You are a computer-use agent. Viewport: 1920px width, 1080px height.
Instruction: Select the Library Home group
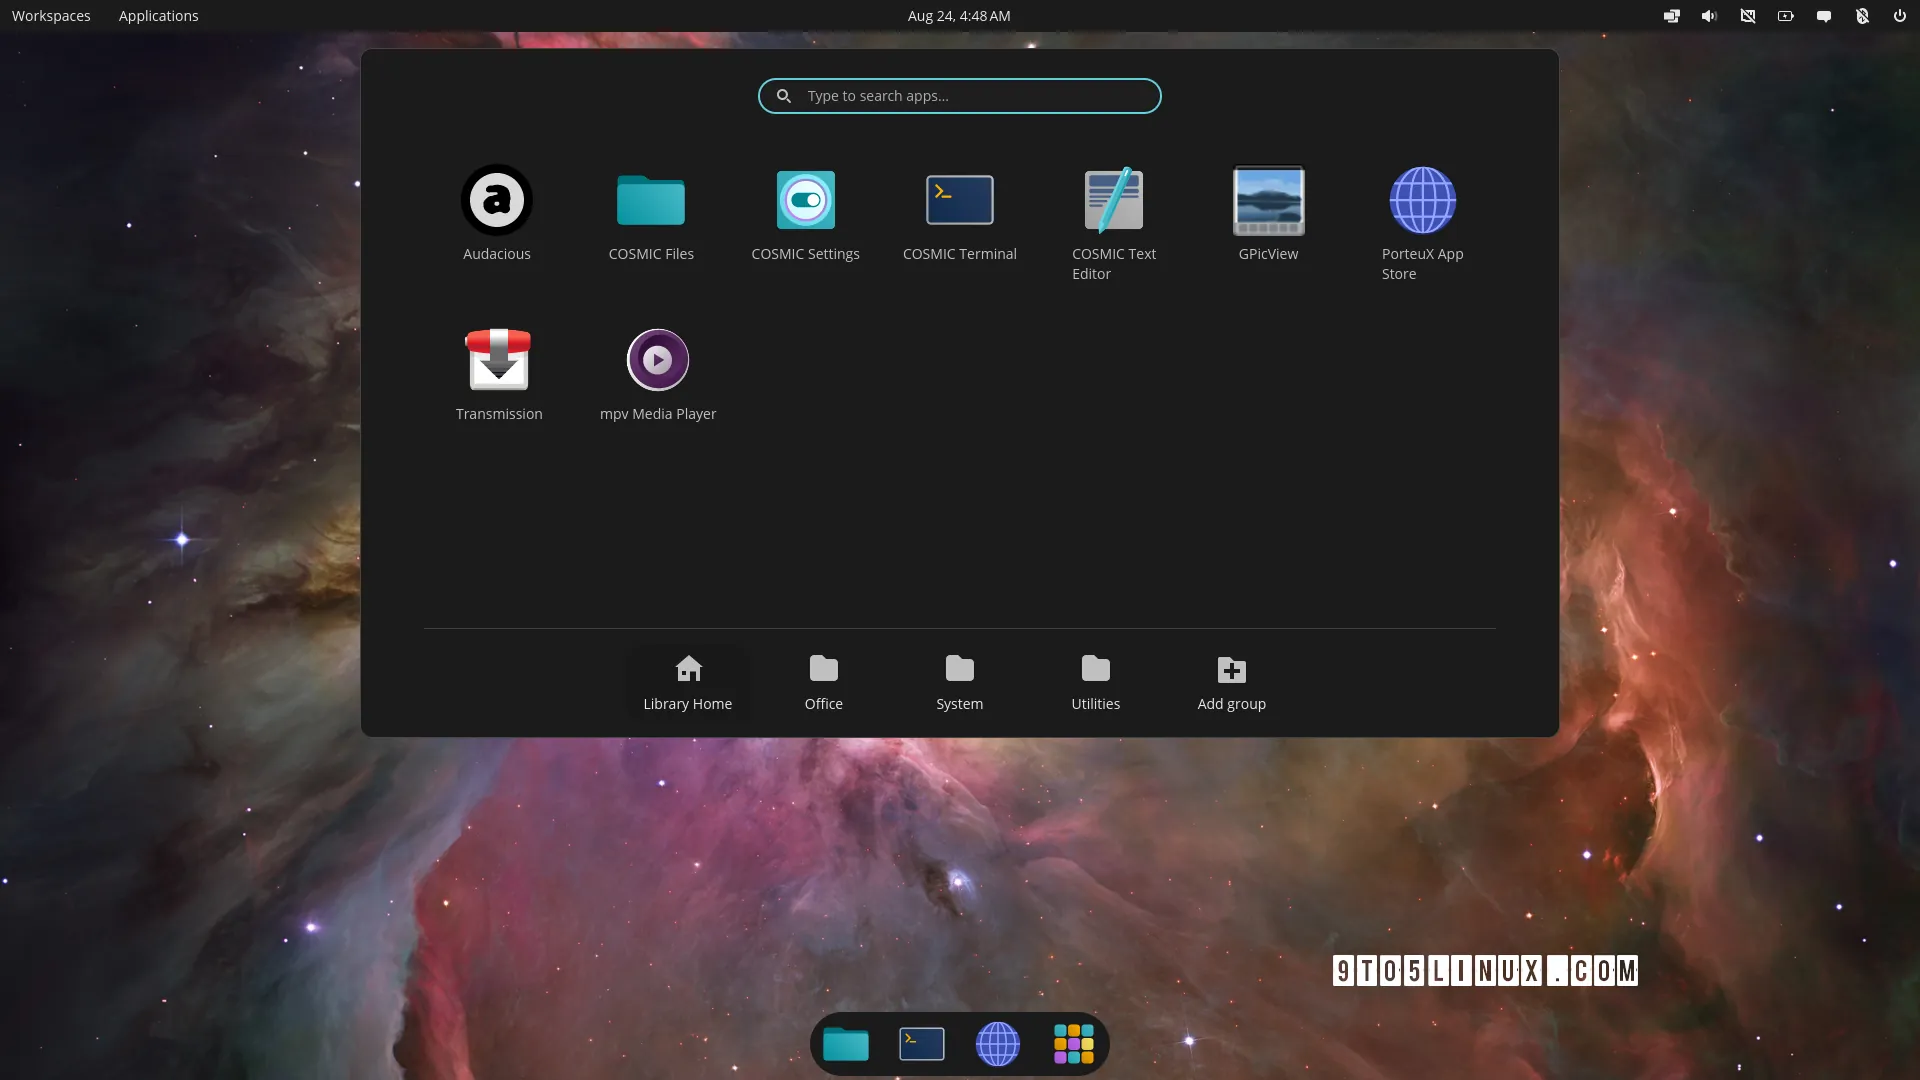coord(688,683)
